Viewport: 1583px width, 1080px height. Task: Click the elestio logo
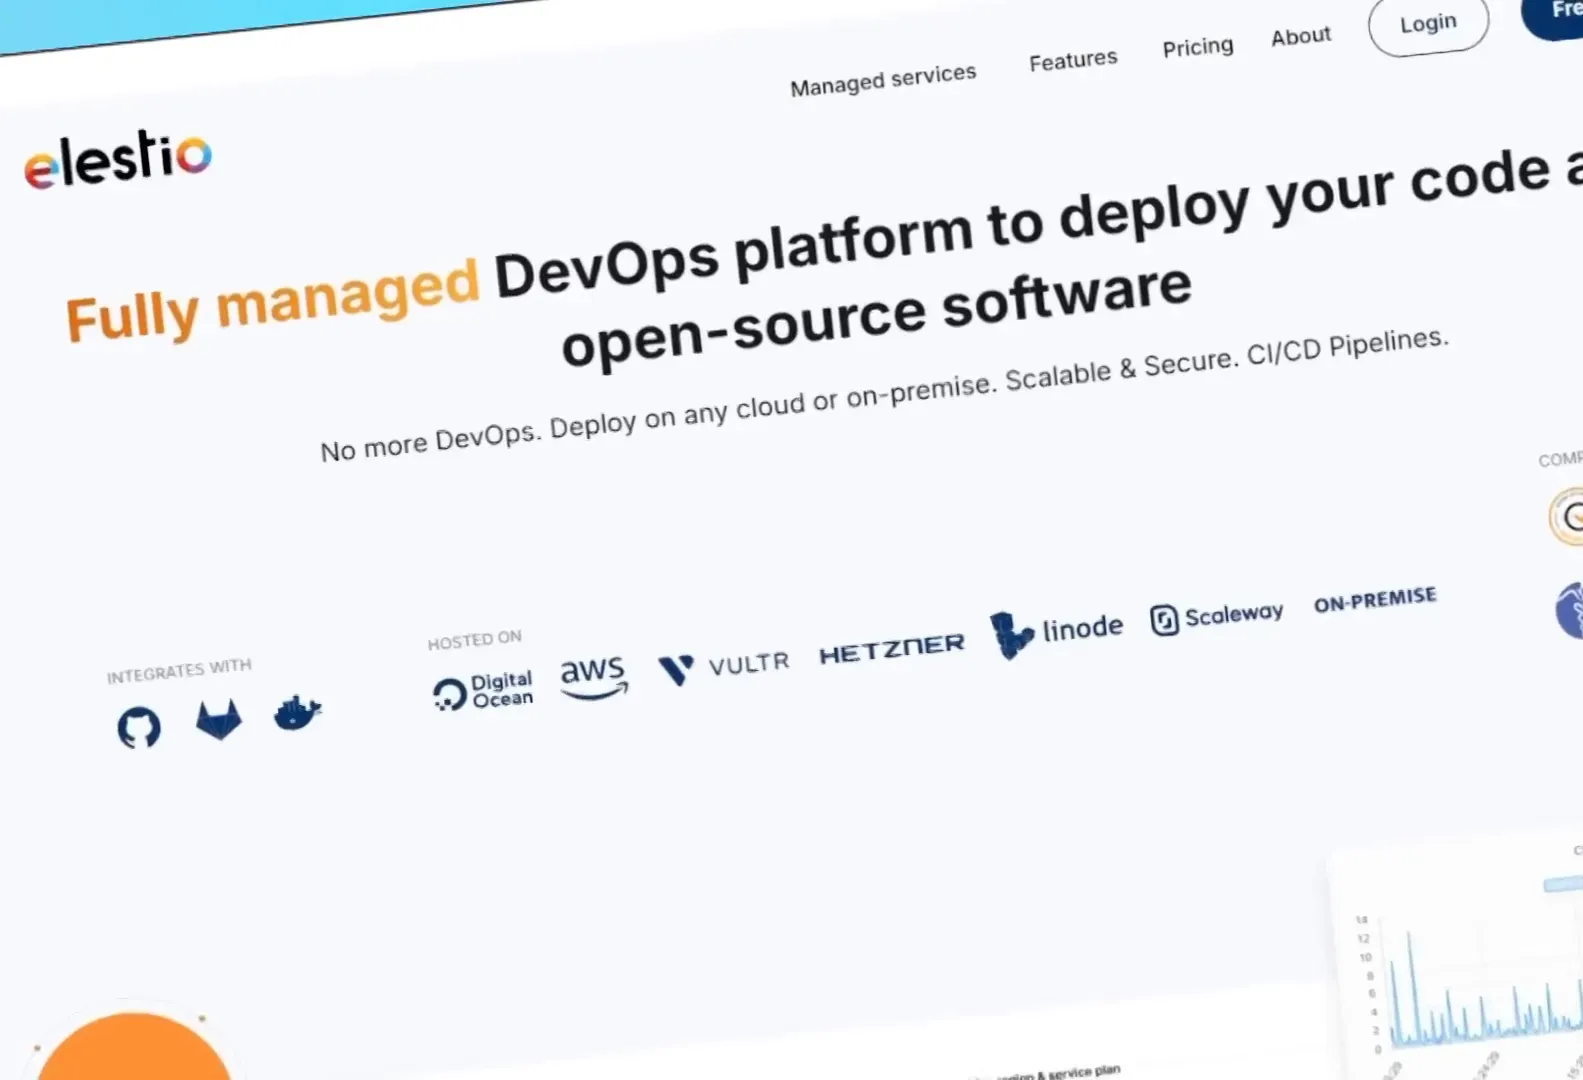click(118, 158)
